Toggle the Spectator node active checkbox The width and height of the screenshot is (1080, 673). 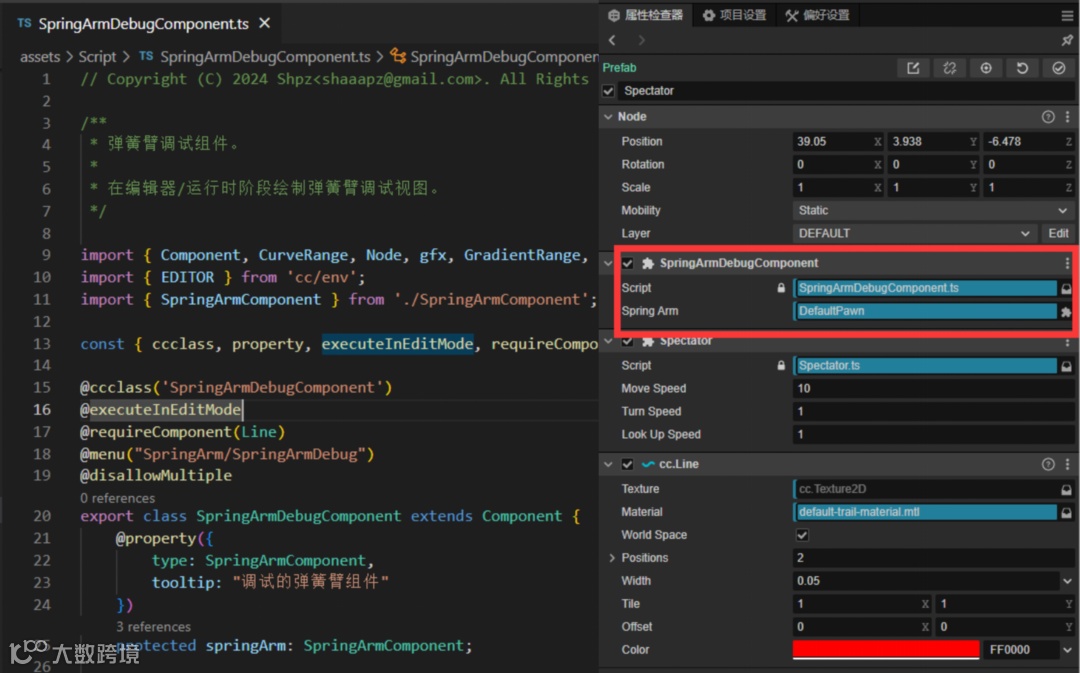tap(608, 91)
